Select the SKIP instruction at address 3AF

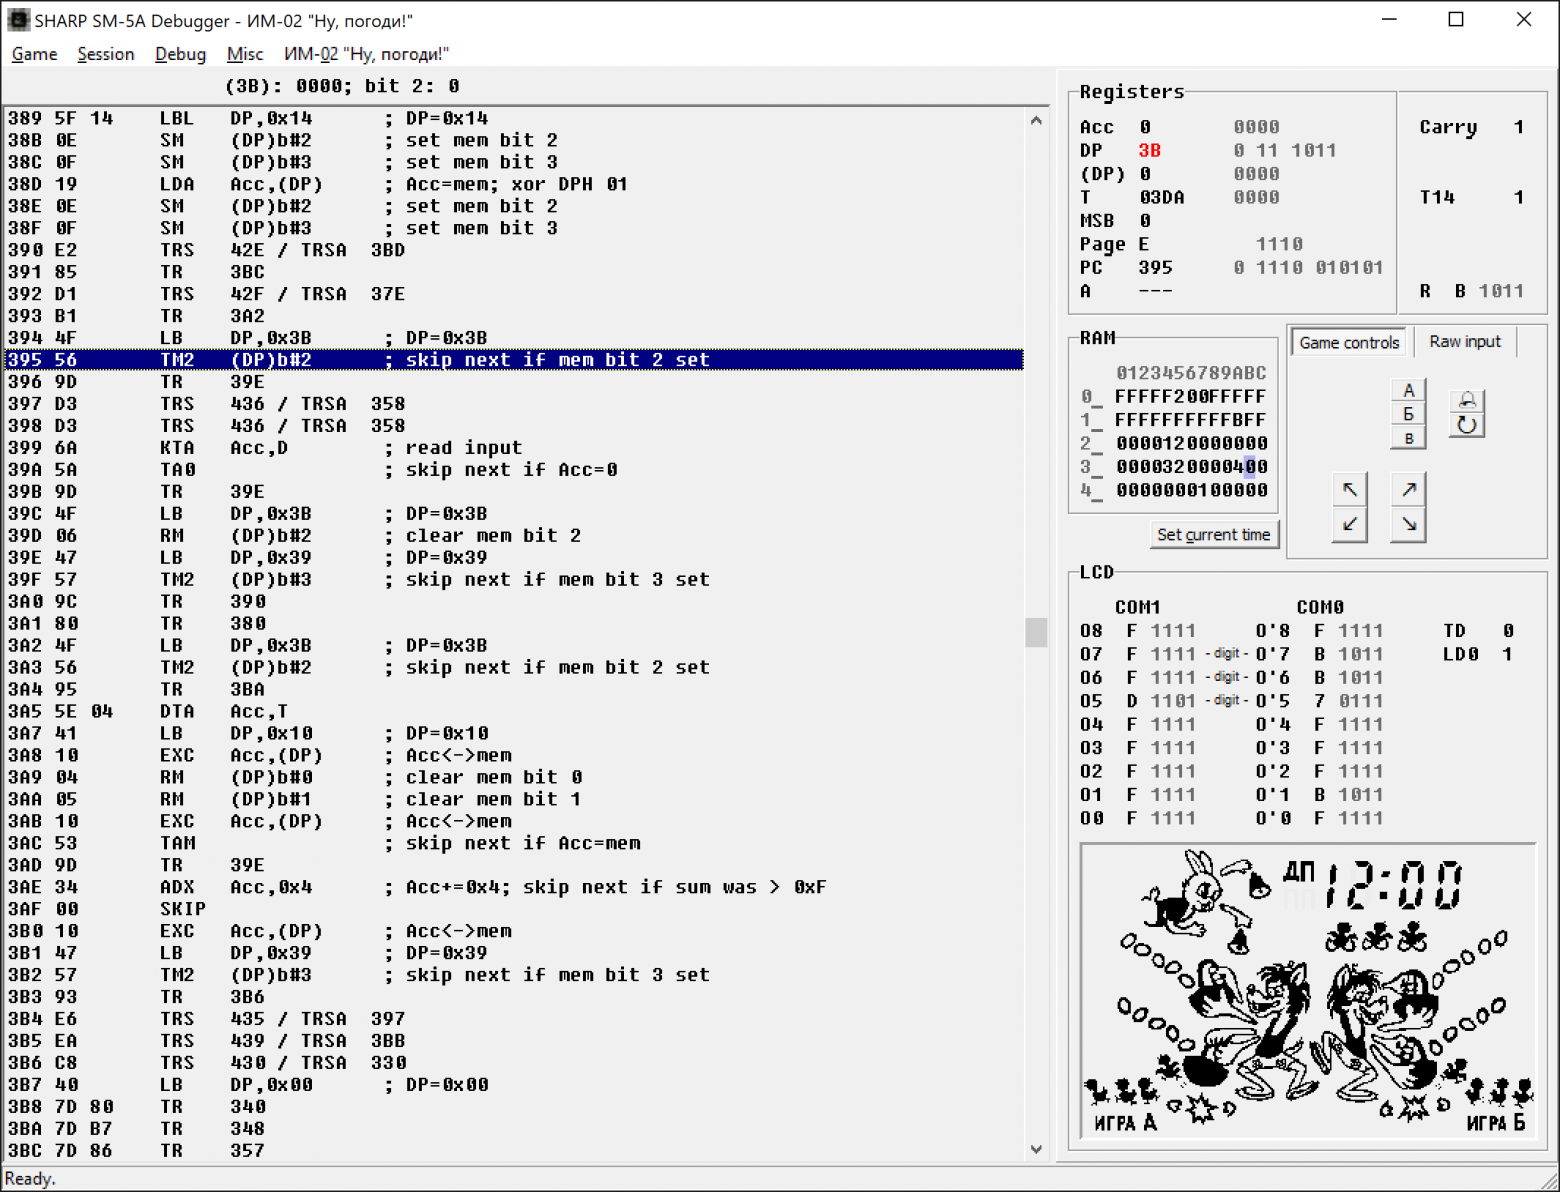(x=514, y=909)
